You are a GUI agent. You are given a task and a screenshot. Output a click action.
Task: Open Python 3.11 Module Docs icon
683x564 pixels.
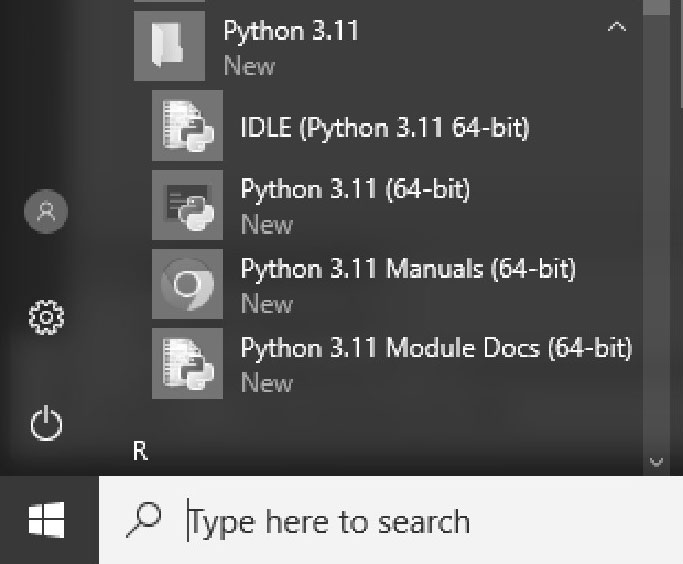click(187, 363)
